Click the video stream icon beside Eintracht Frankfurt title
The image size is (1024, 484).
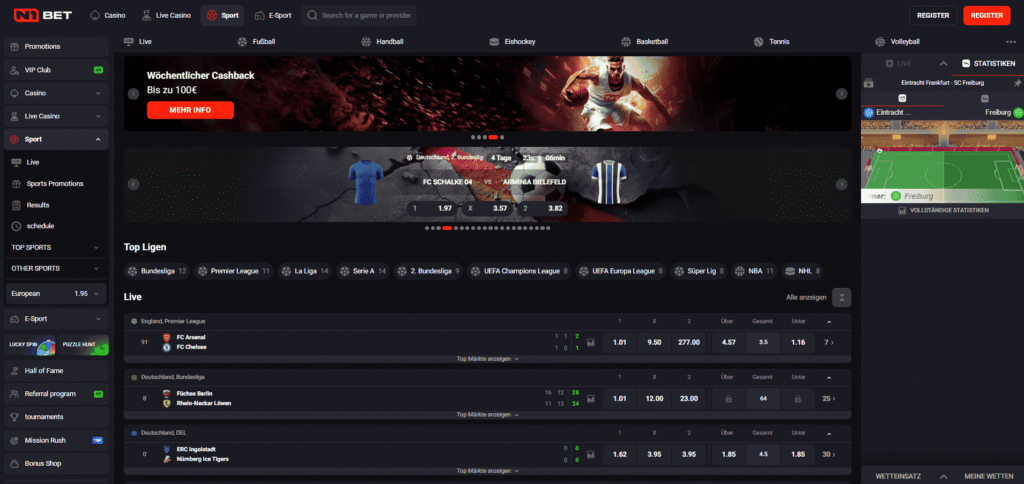coord(869,83)
